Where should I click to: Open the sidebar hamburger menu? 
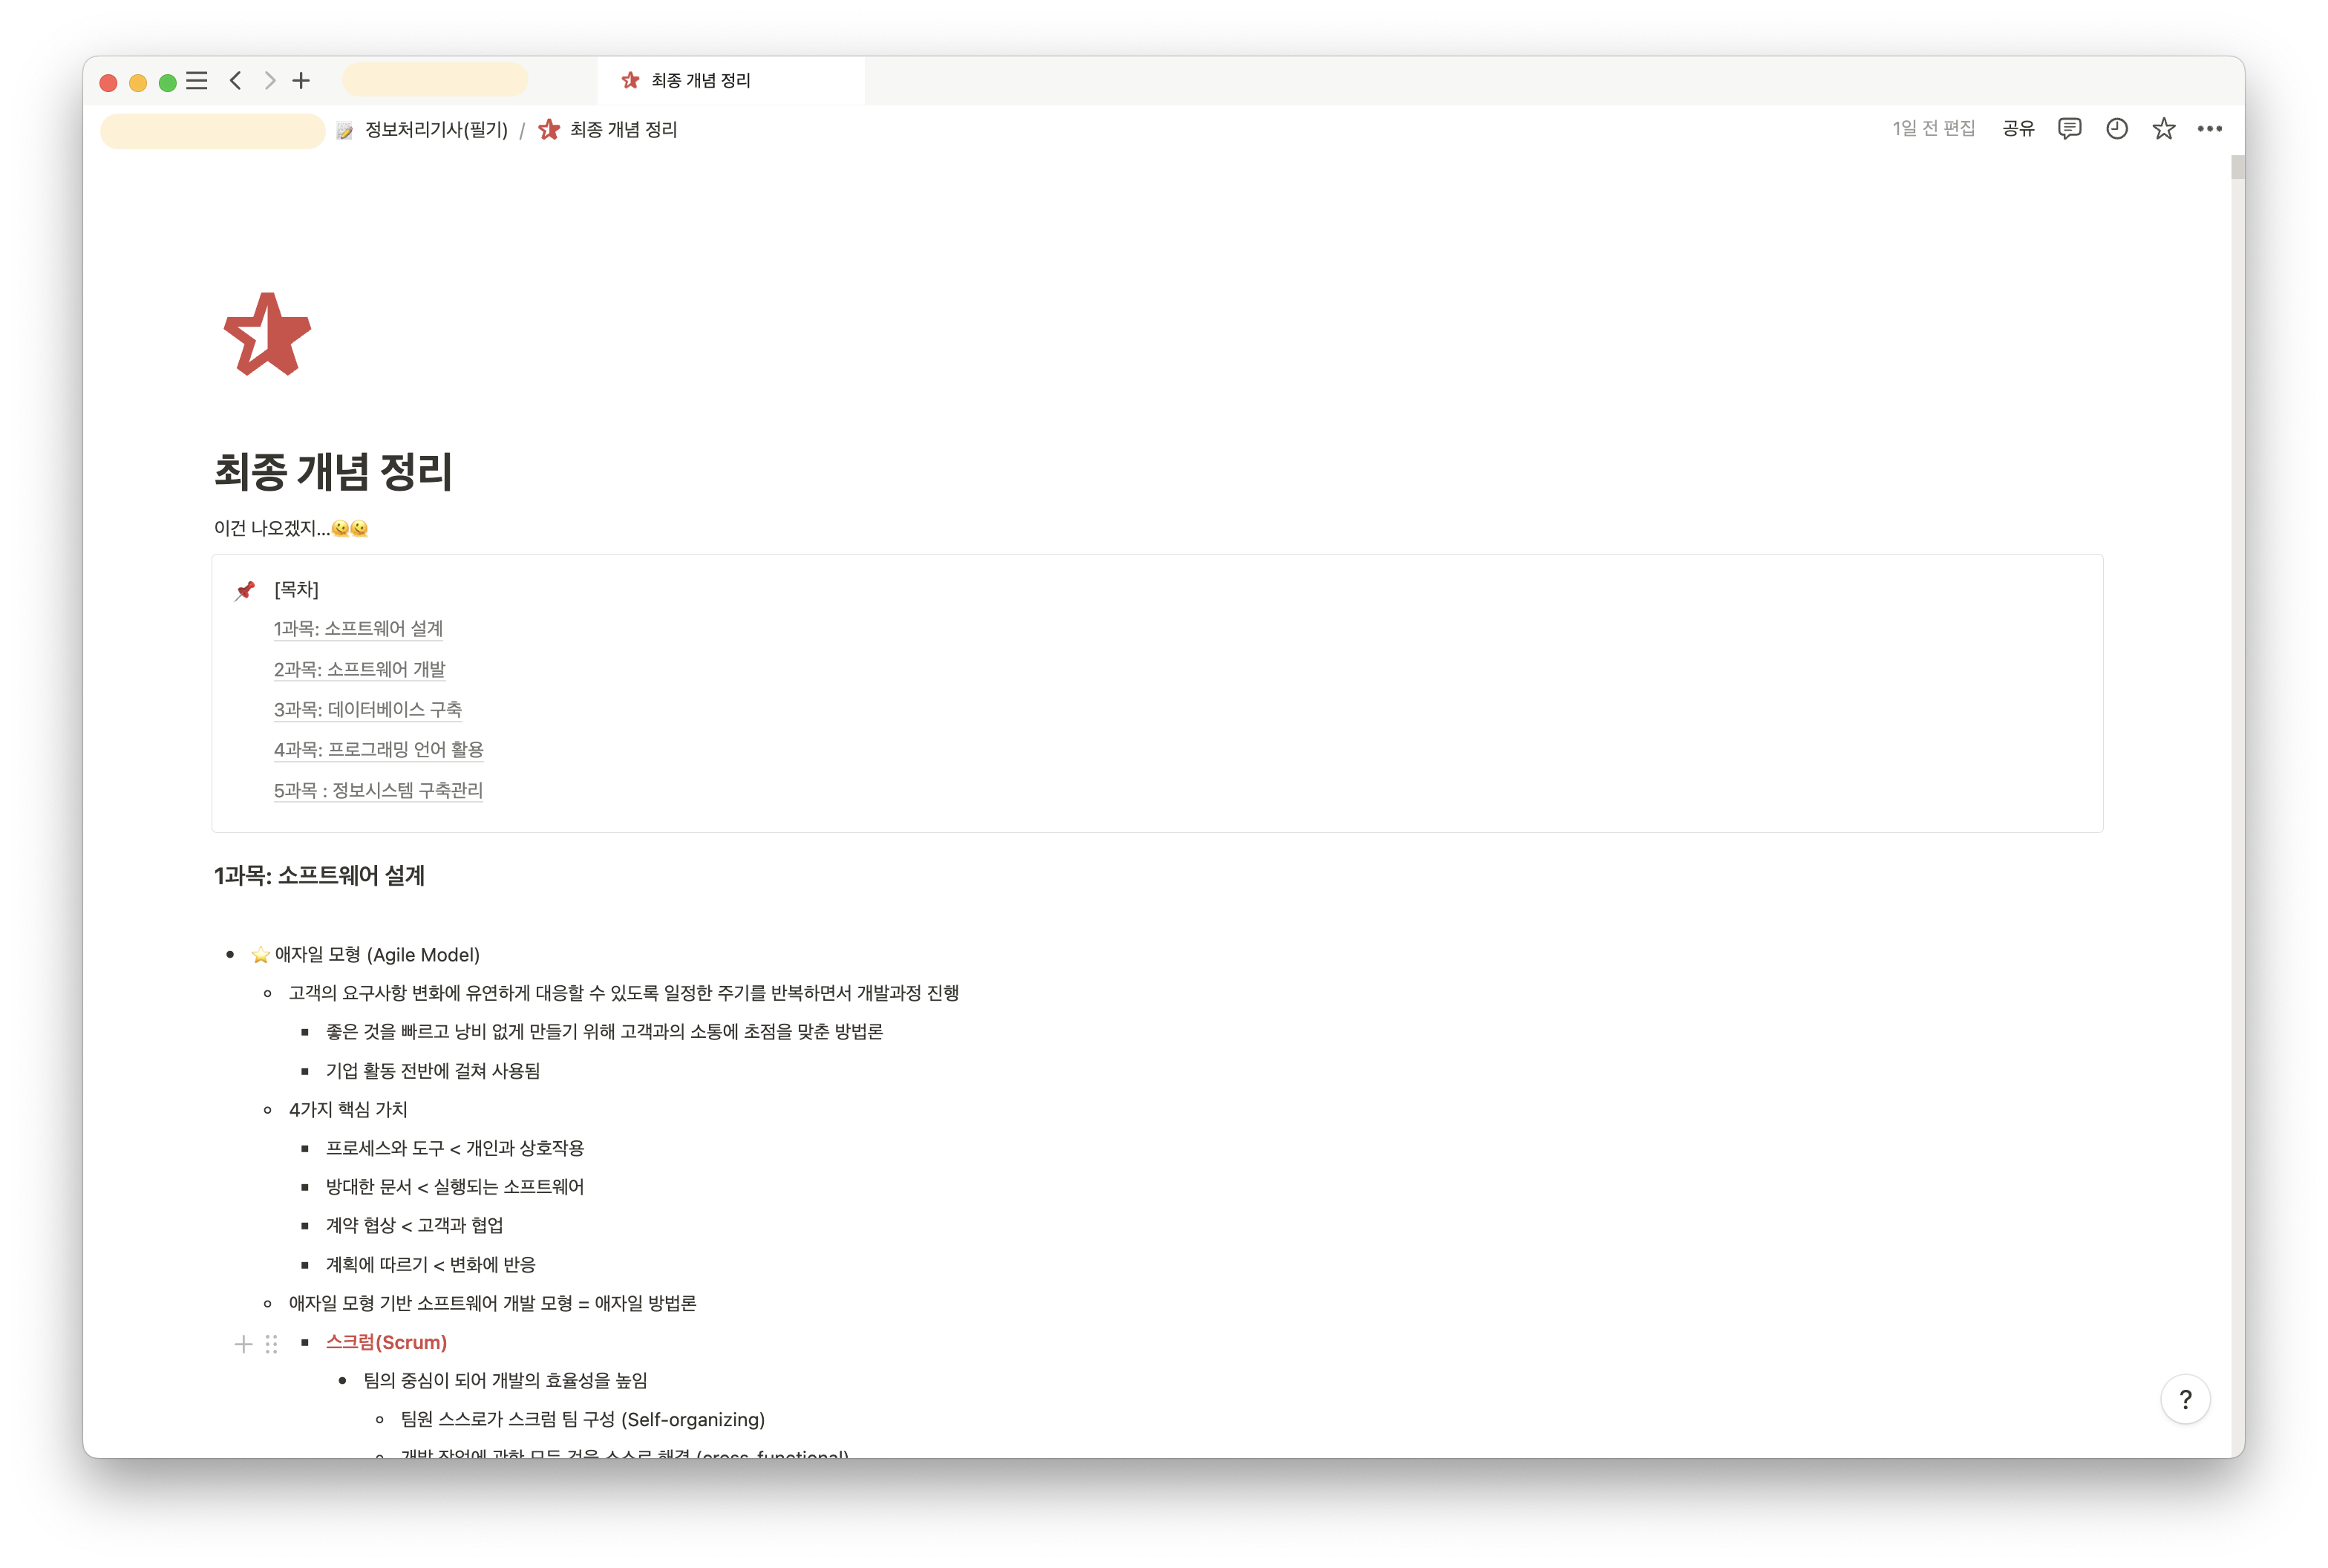coord(197,81)
